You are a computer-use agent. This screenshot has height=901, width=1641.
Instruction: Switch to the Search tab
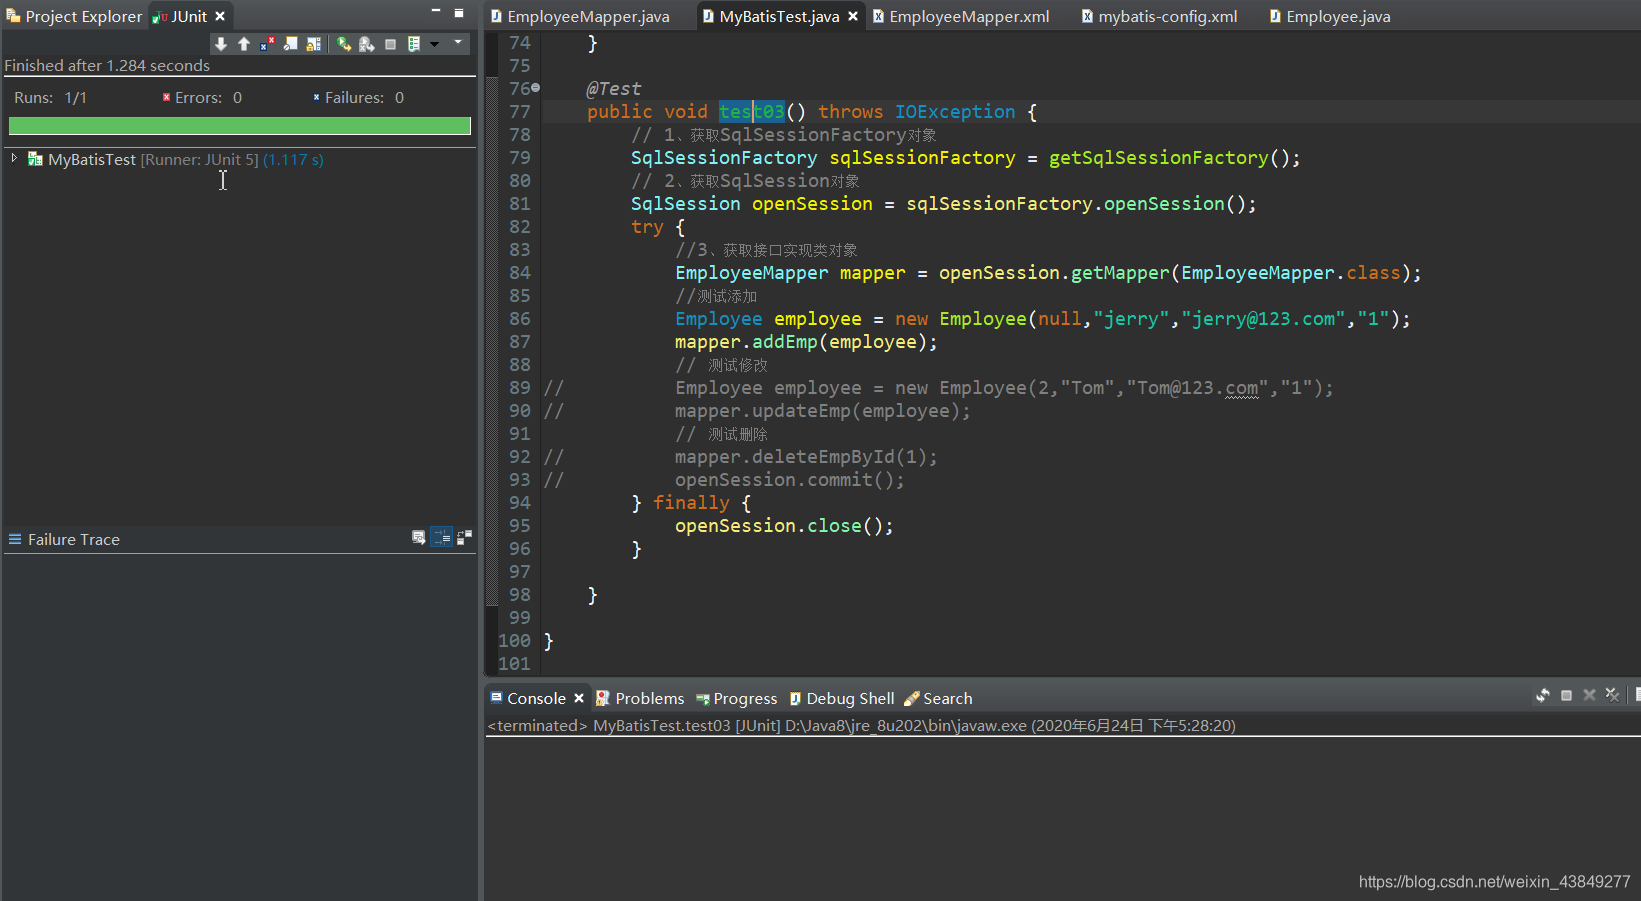click(x=938, y=698)
